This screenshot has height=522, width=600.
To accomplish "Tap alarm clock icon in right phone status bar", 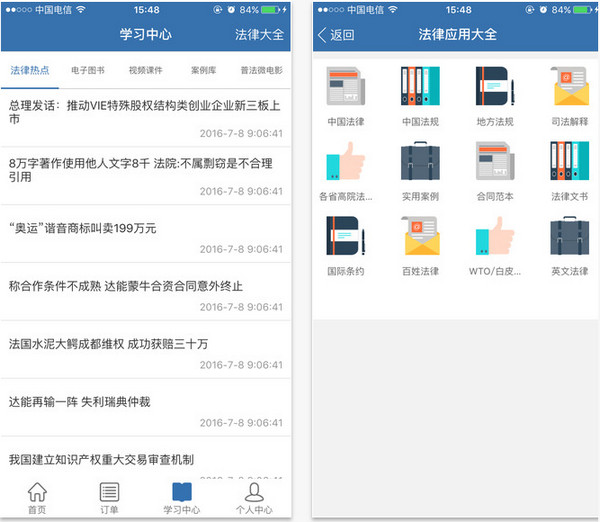I will coord(543,10).
